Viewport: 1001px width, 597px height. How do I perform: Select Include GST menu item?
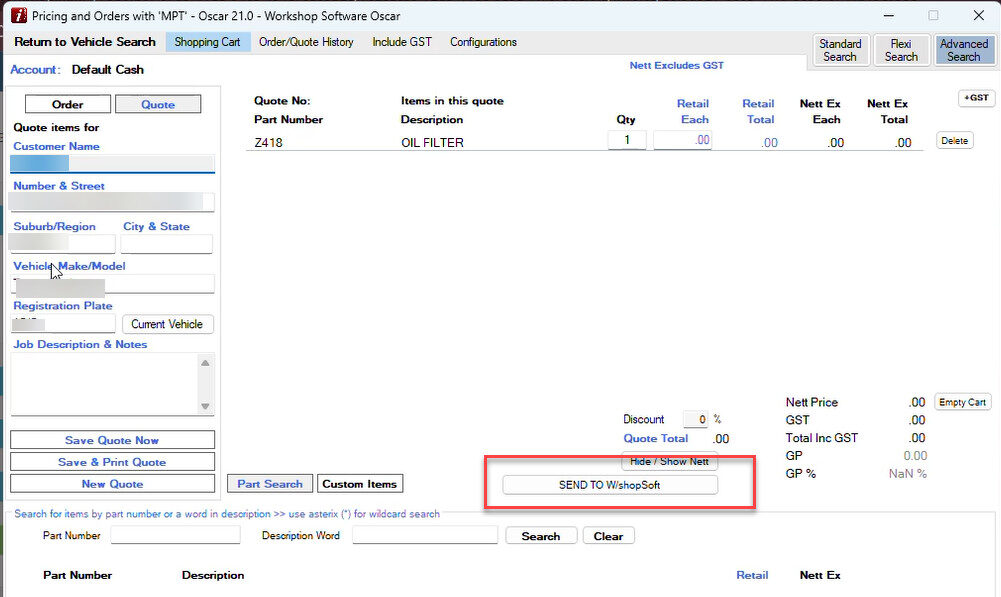click(402, 42)
